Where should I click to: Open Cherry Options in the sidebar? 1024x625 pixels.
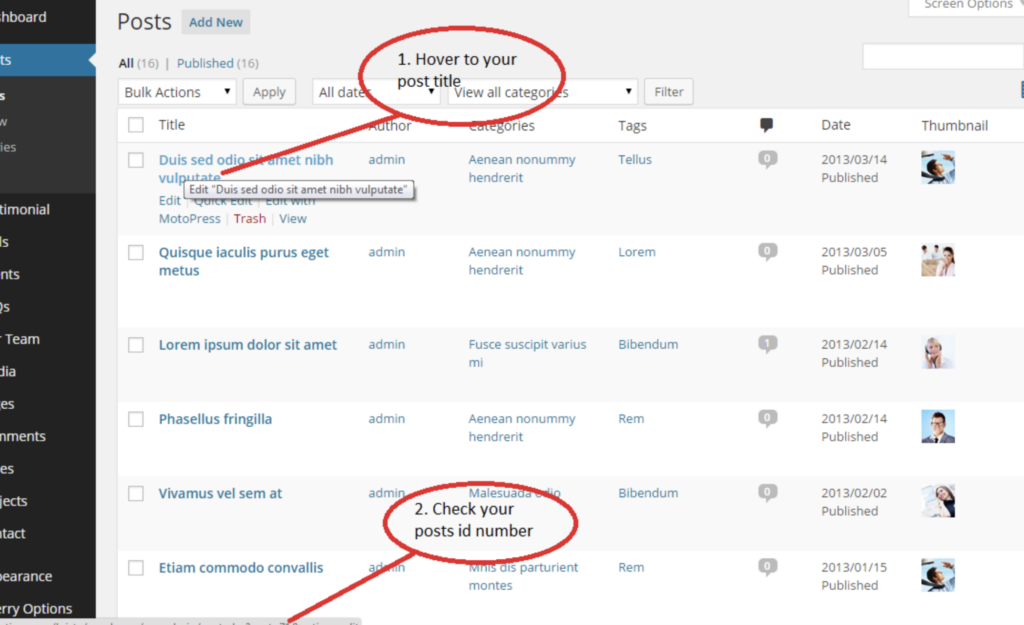click(x=36, y=608)
